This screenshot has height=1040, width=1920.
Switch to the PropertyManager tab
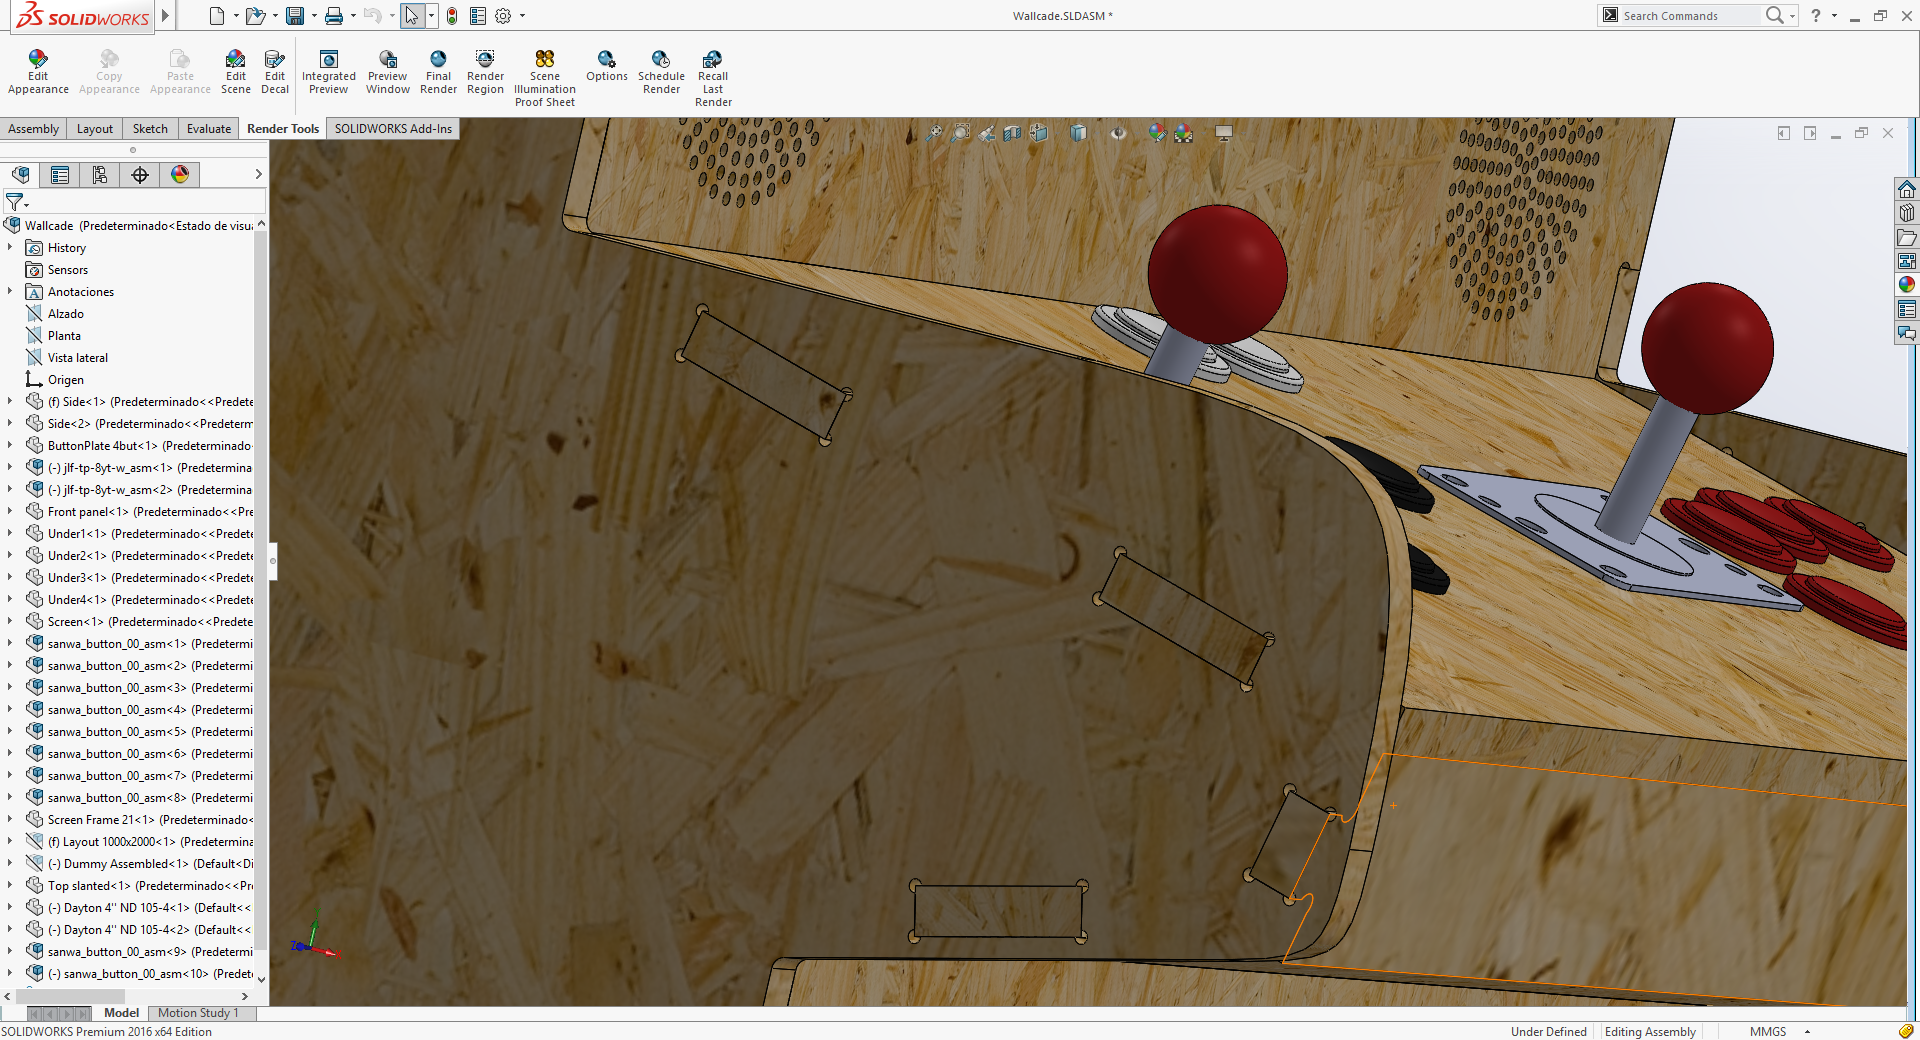click(60, 175)
